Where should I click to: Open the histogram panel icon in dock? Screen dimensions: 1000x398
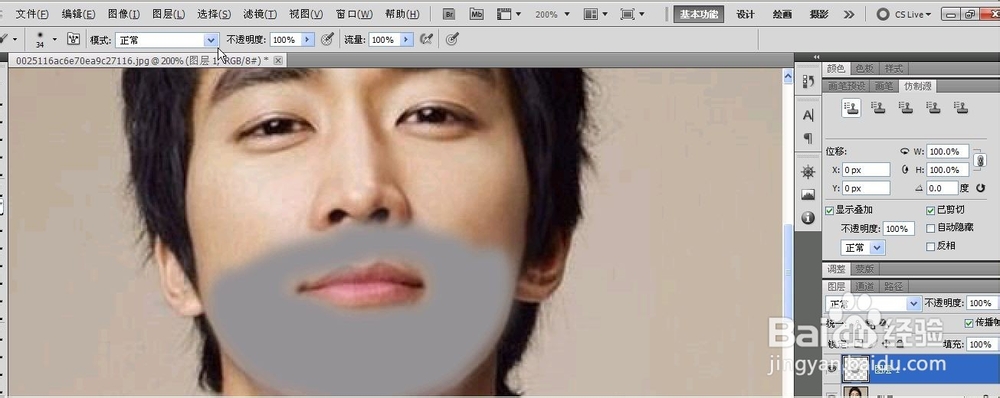pyautogui.click(x=808, y=195)
